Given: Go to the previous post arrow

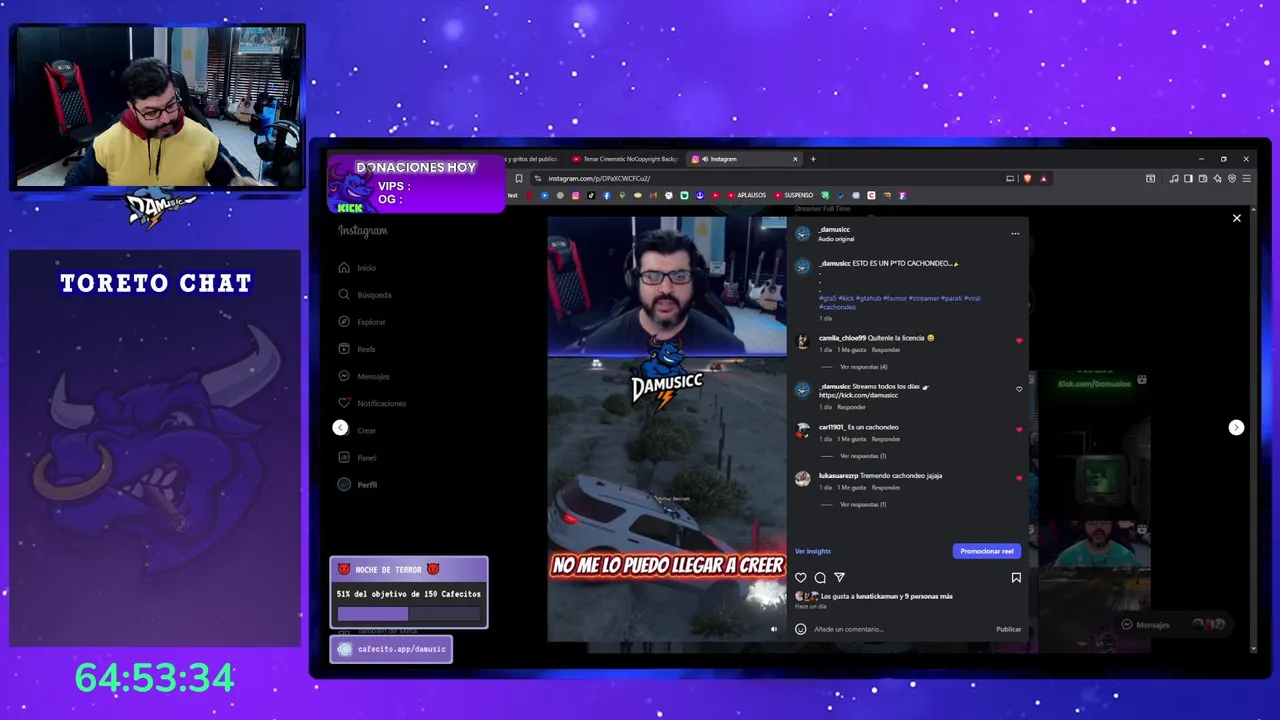Looking at the screenshot, I should (340, 427).
